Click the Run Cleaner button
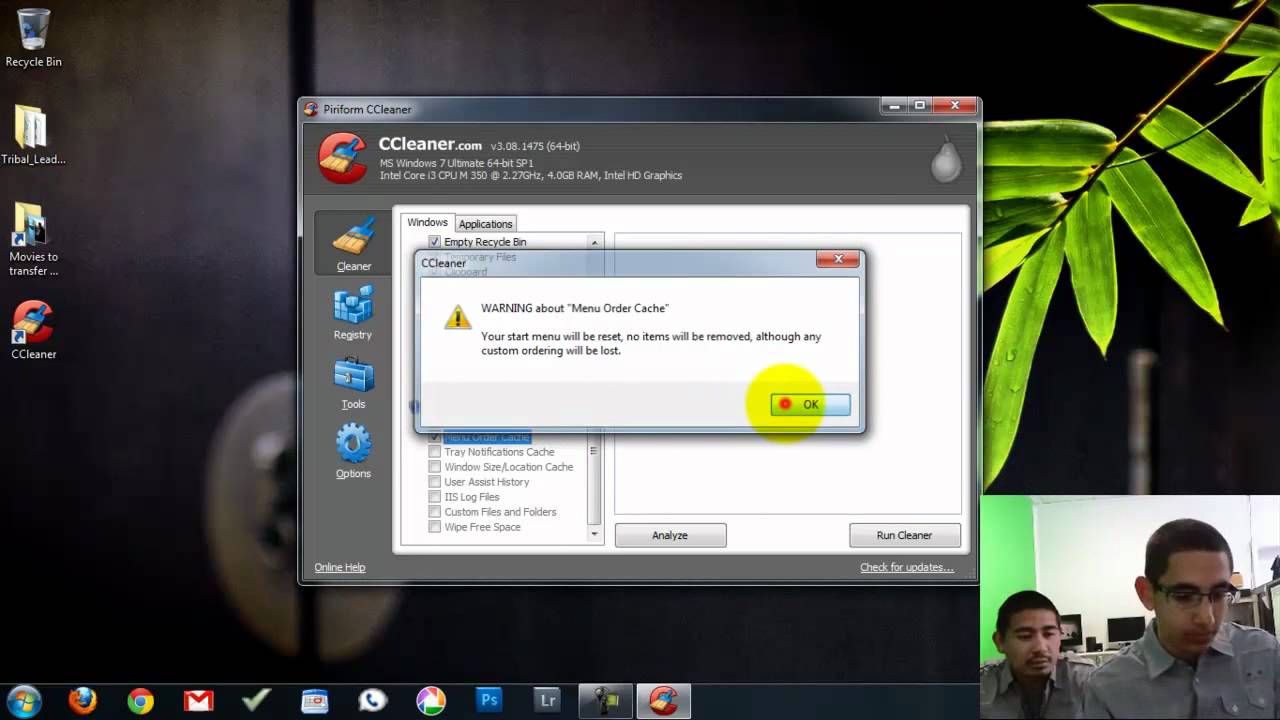This screenshot has width=1280, height=720. [904, 535]
